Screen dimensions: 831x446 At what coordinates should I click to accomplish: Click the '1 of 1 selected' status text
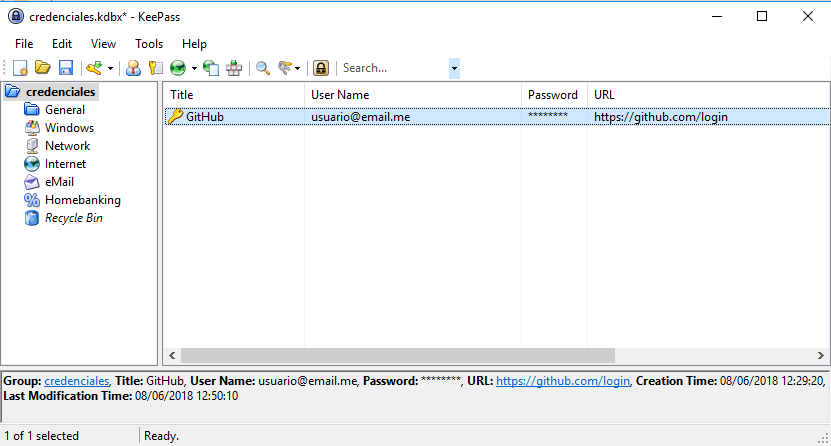pyautogui.click(x=42, y=436)
